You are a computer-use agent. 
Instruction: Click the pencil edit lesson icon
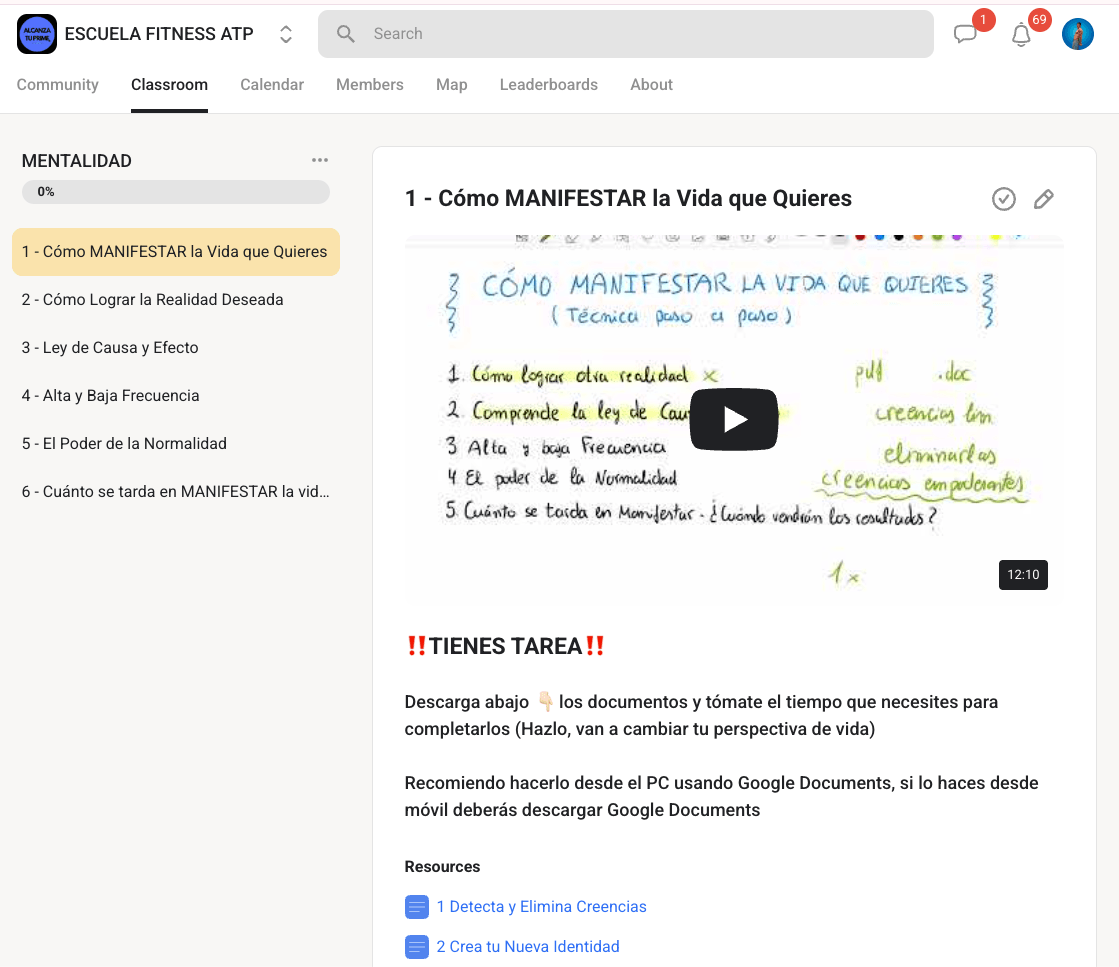point(1043,199)
